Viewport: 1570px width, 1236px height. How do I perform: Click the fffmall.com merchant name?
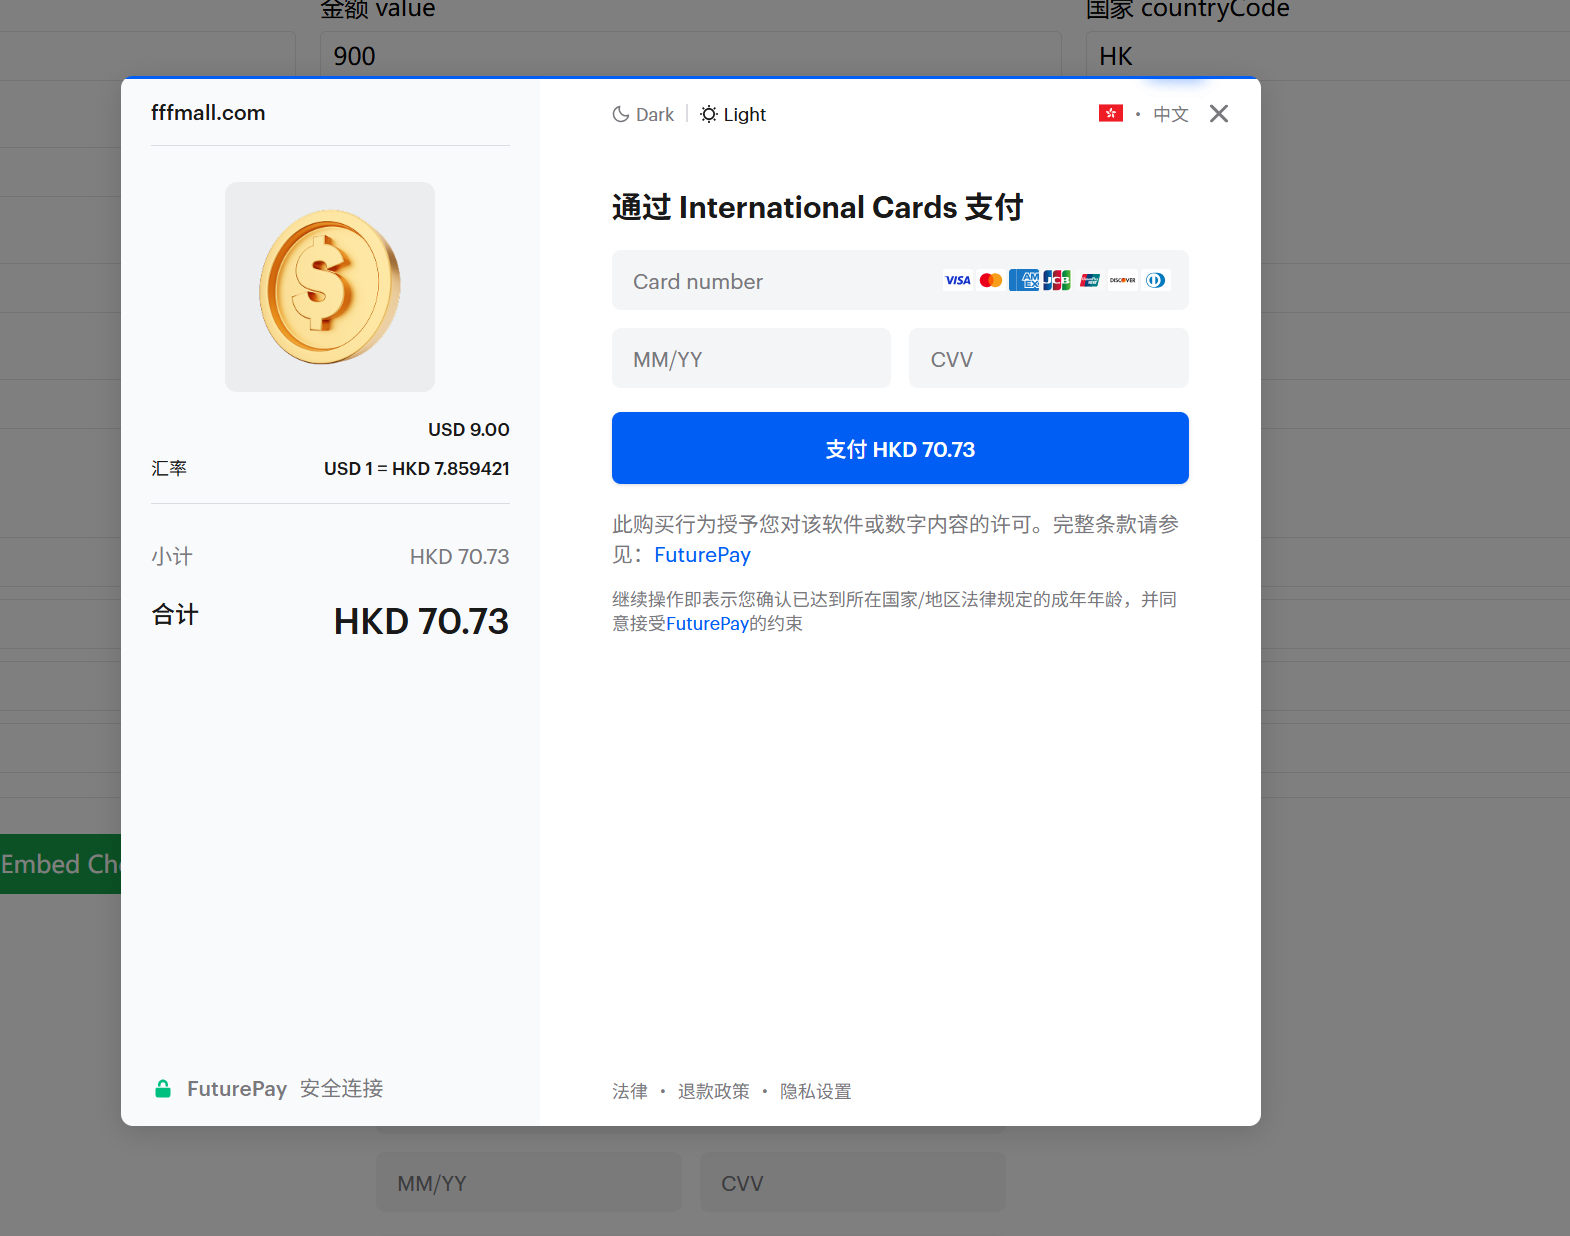click(208, 113)
